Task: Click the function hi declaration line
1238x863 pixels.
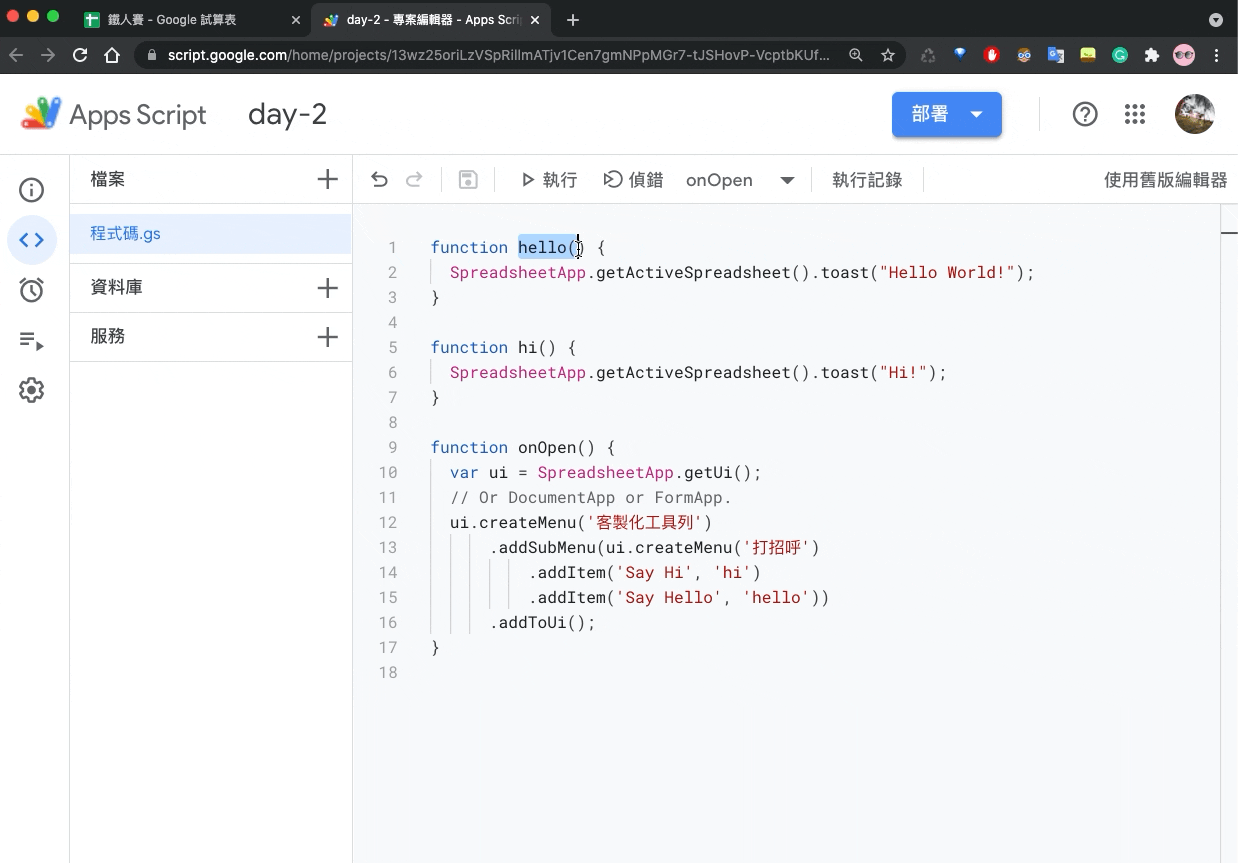Action: (503, 347)
